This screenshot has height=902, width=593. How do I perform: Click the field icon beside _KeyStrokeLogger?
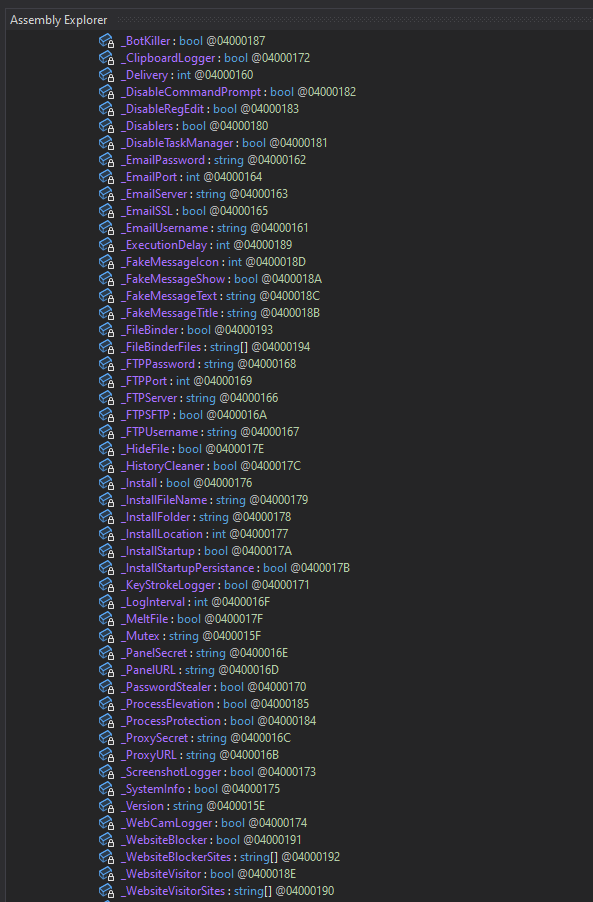tap(106, 585)
